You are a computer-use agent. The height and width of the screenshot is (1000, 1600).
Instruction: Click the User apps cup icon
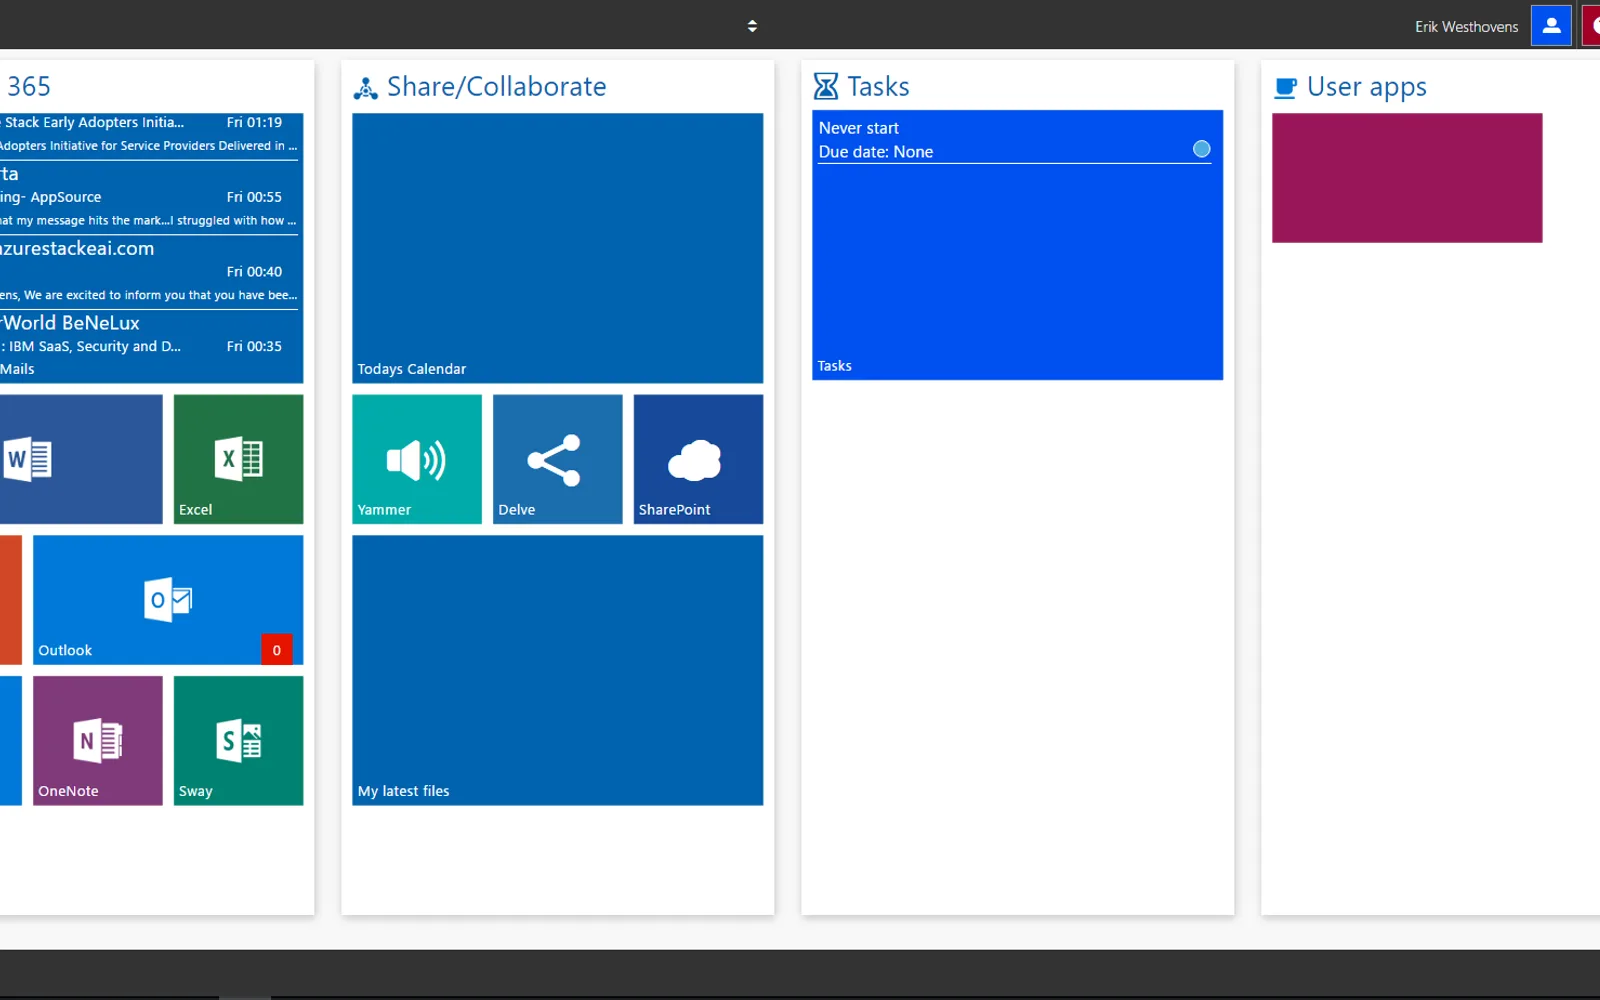tap(1286, 88)
